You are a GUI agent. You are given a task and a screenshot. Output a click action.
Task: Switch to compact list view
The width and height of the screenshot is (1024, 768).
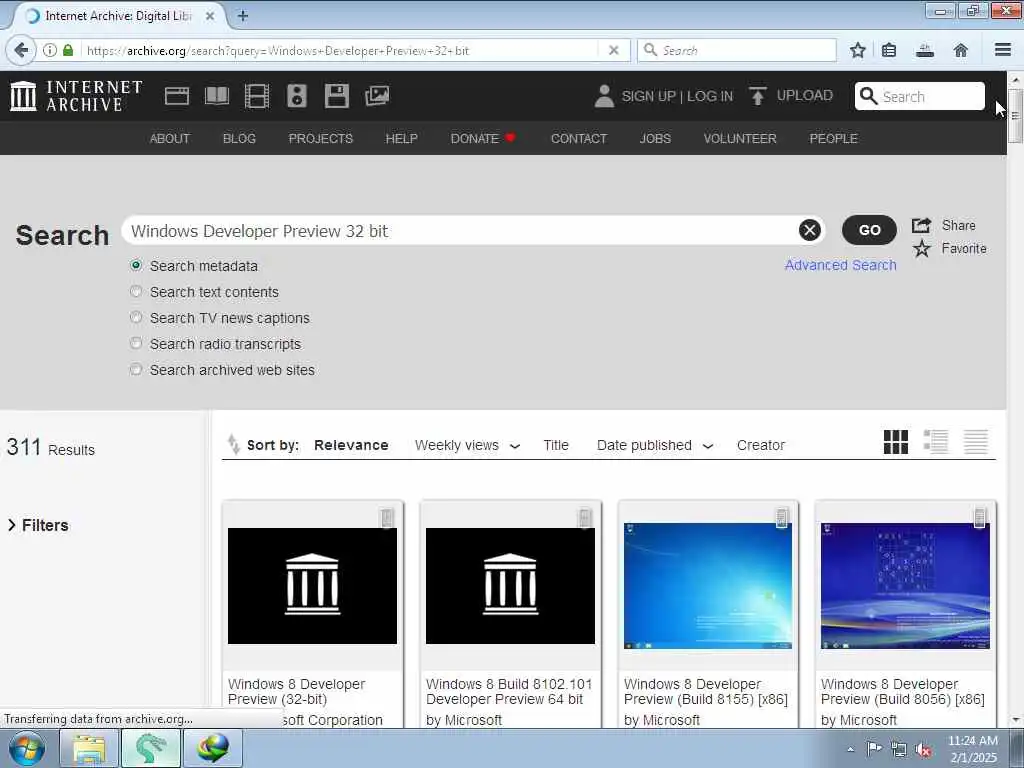click(976, 442)
